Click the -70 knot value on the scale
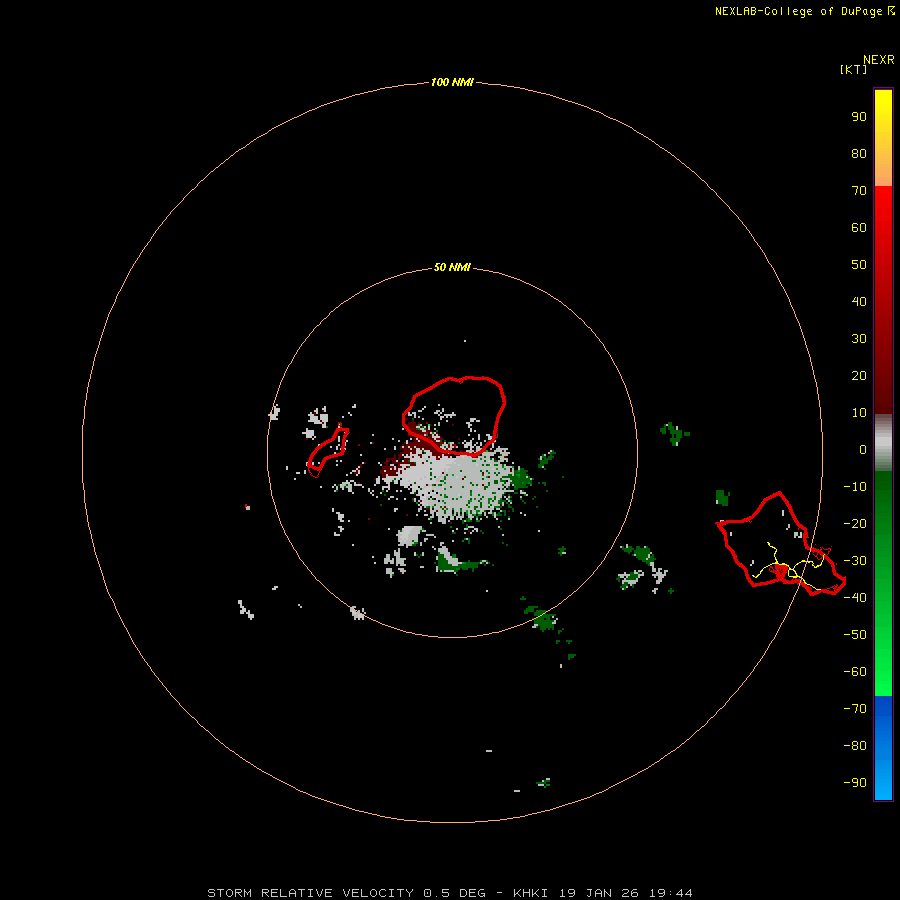This screenshot has height=900, width=900. [x=855, y=709]
